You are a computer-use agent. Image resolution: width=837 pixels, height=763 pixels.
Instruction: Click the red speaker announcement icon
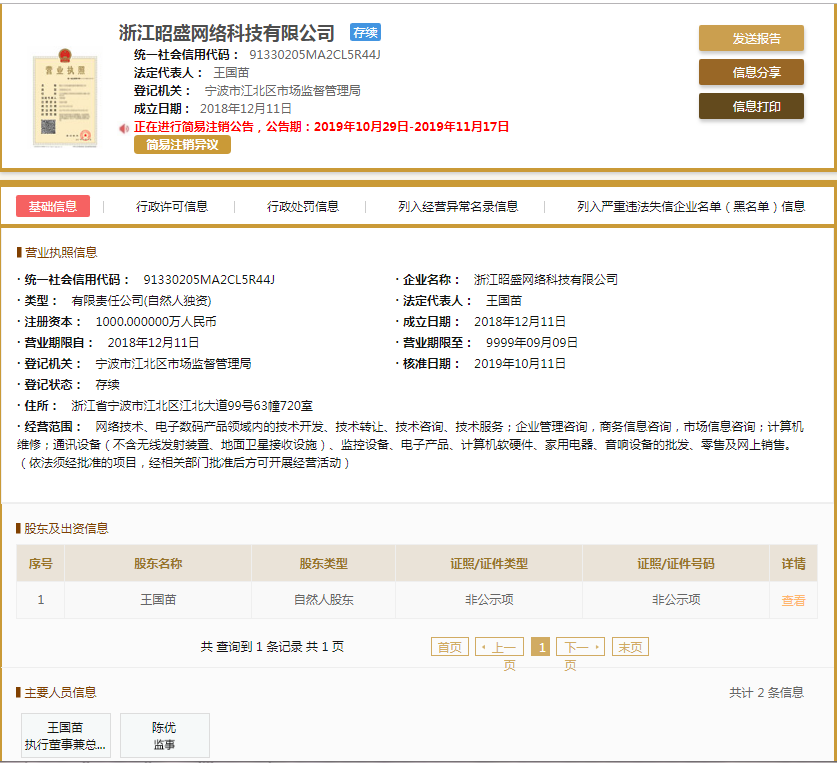click(x=124, y=128)
